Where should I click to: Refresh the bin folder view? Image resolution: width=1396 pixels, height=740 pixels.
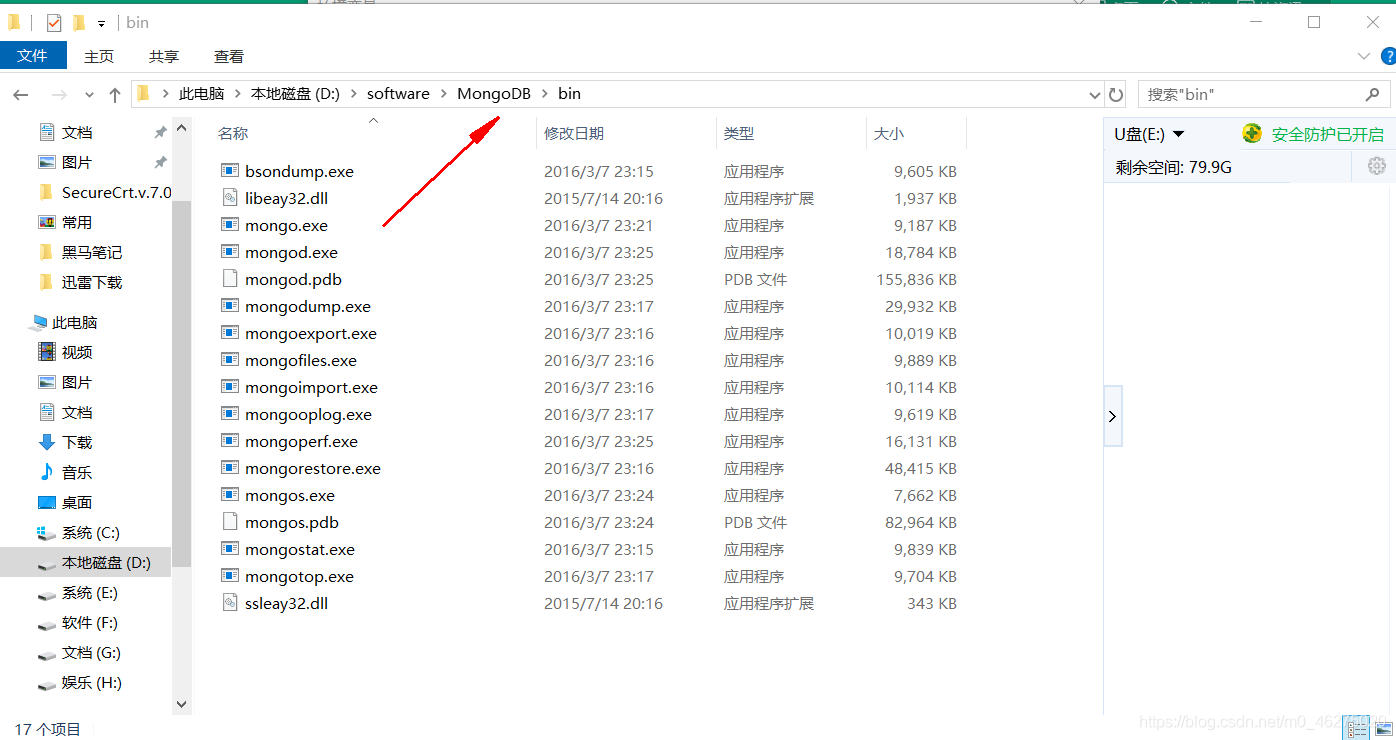1116,94
